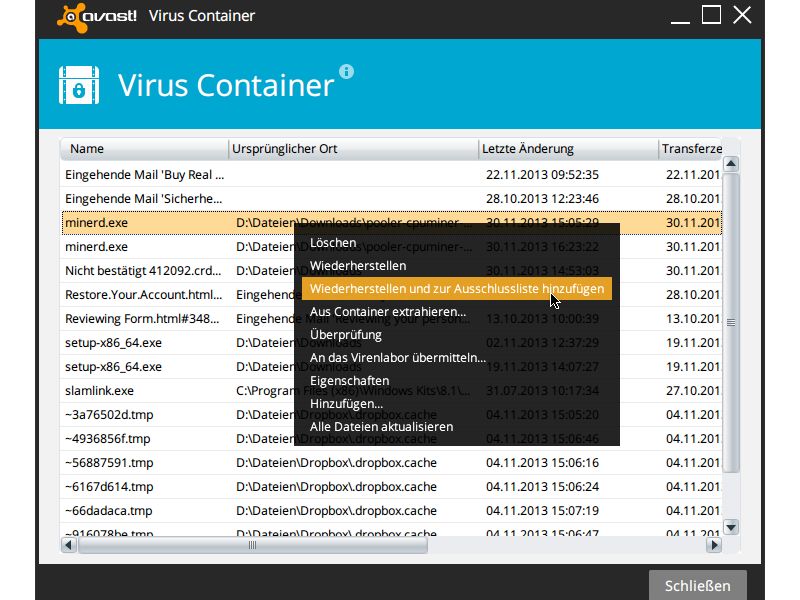Click the avast! logo in title bar
Viewport: 800px width, 600px height.
[97, 16]
